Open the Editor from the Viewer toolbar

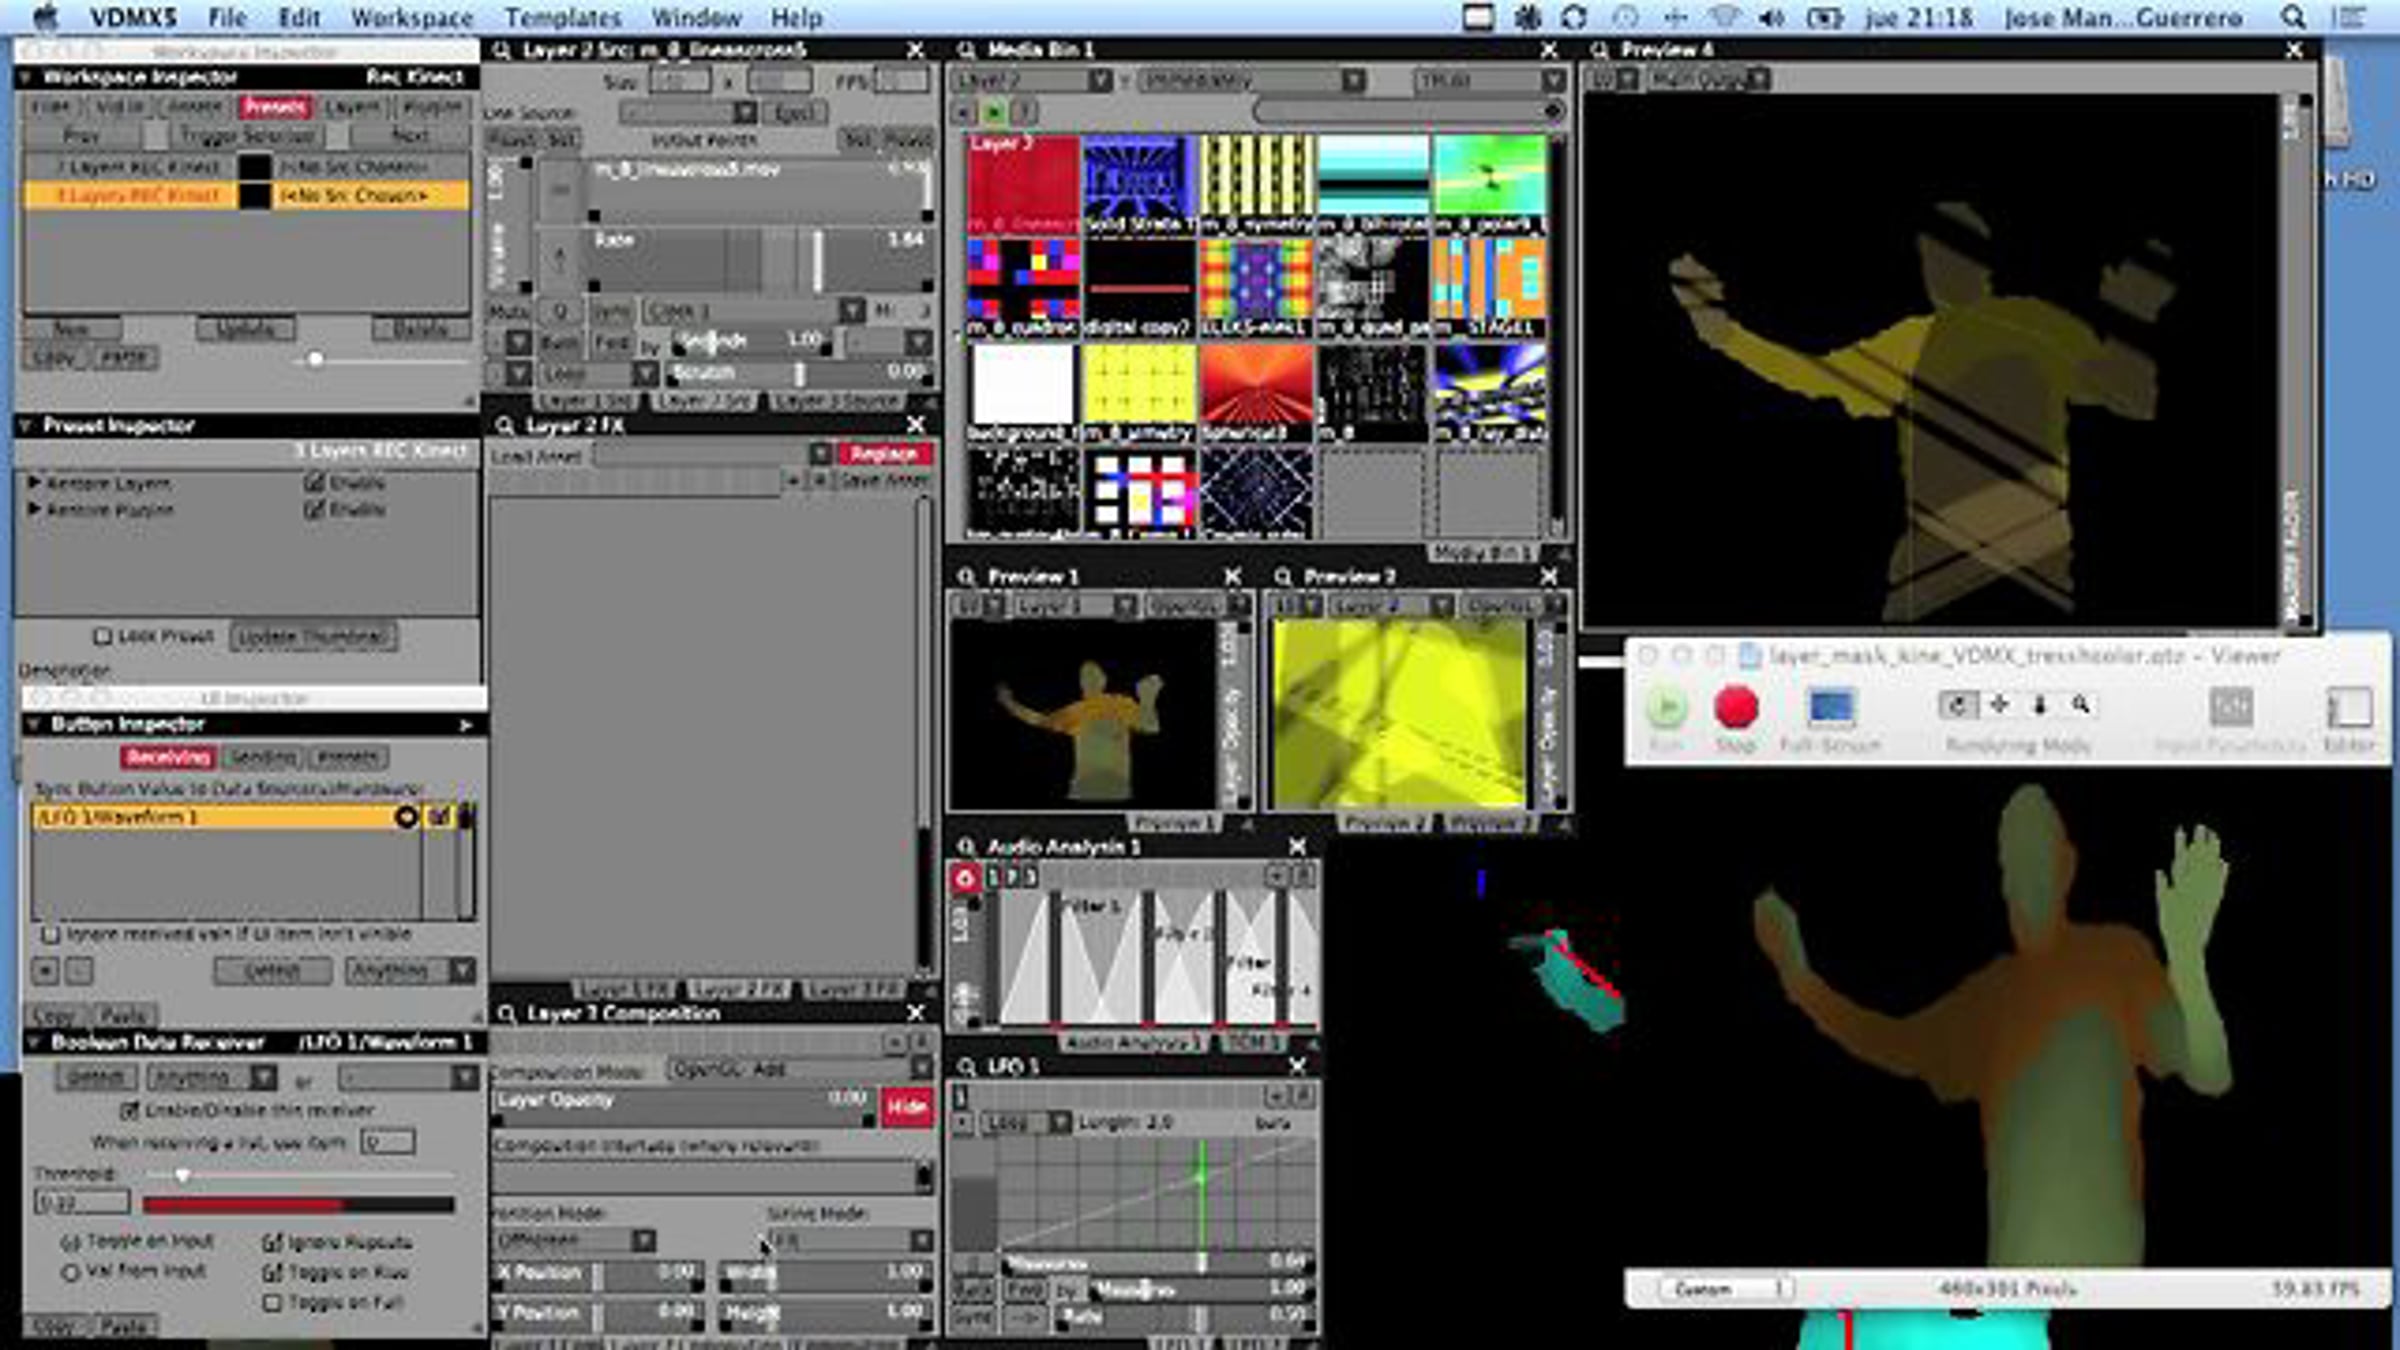pos(2349,708)
